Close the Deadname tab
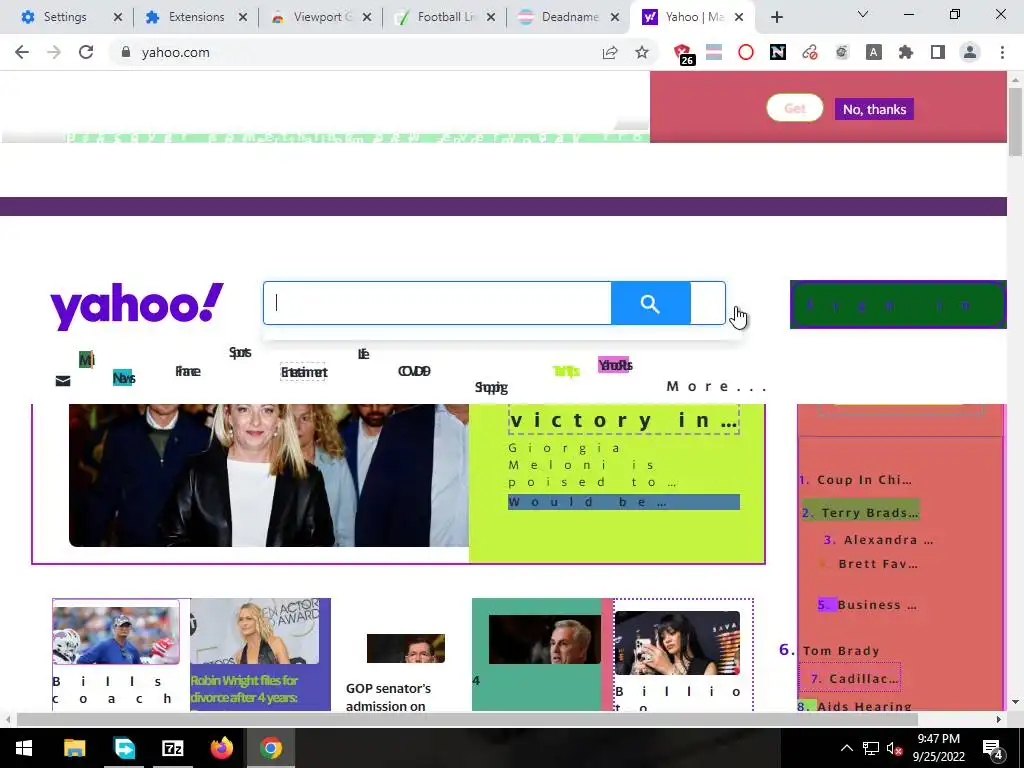 coord(615,17)
